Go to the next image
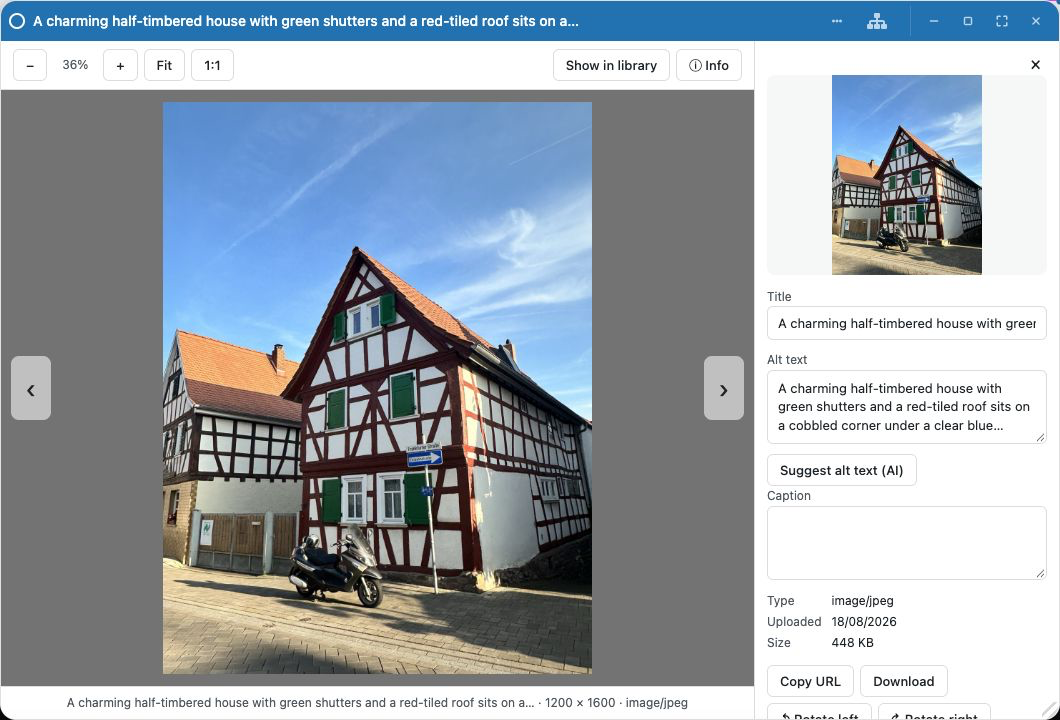Screen dimensions: 1060x720 point(723,389)
